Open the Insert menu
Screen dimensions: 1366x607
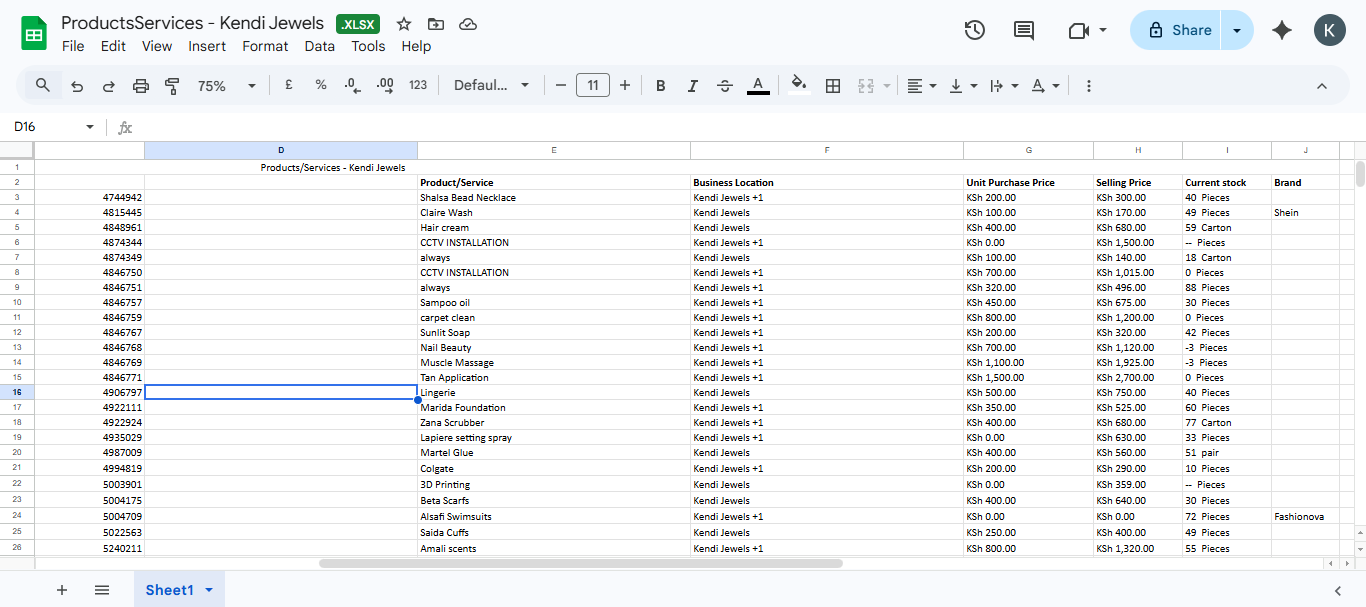[207, 46]
